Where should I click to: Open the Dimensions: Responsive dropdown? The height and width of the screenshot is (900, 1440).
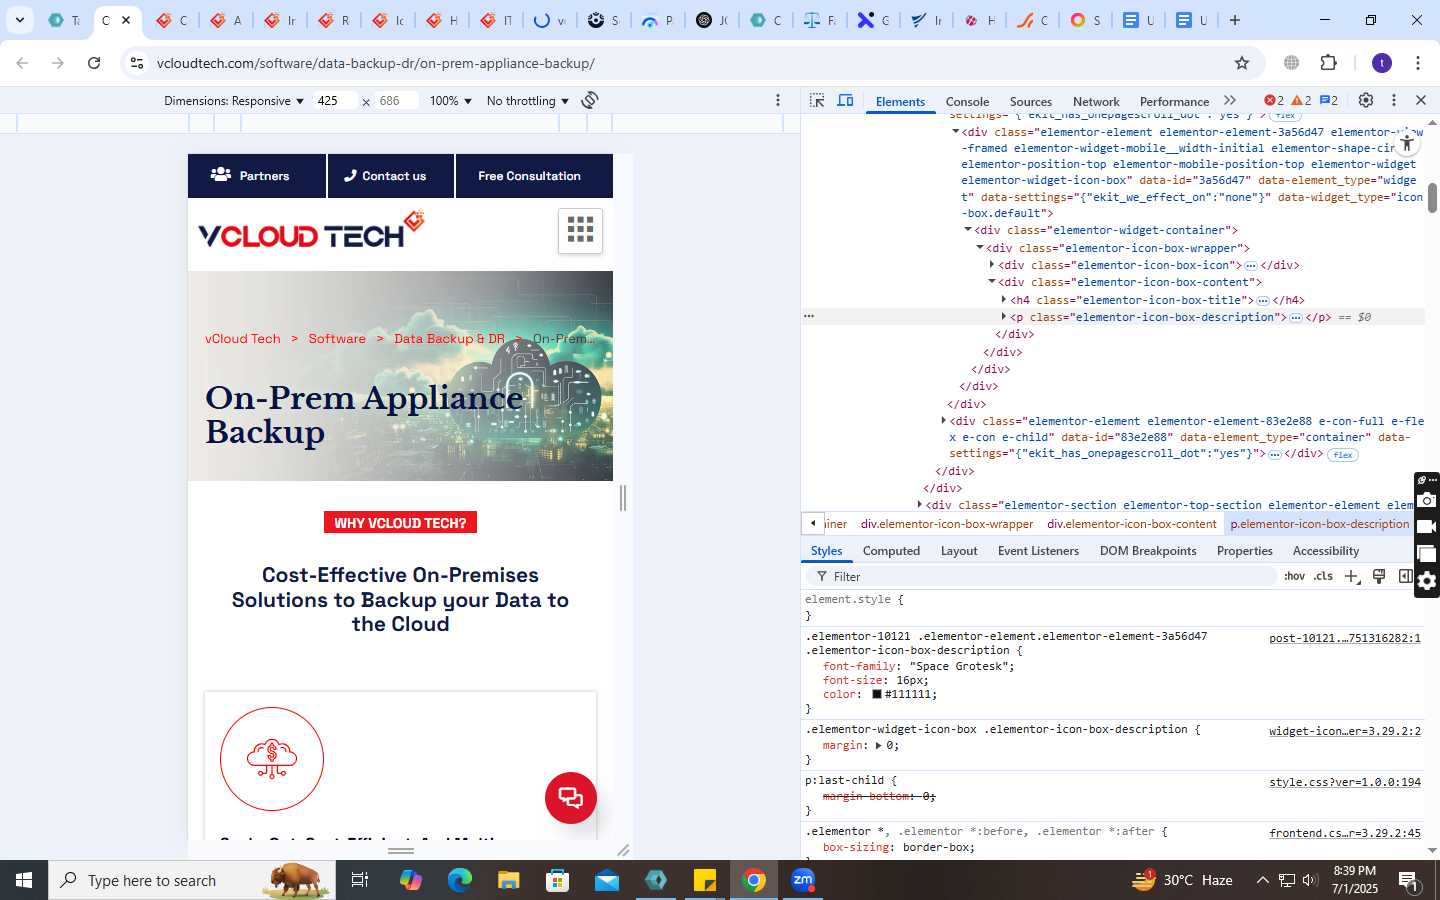coord(234,101)
